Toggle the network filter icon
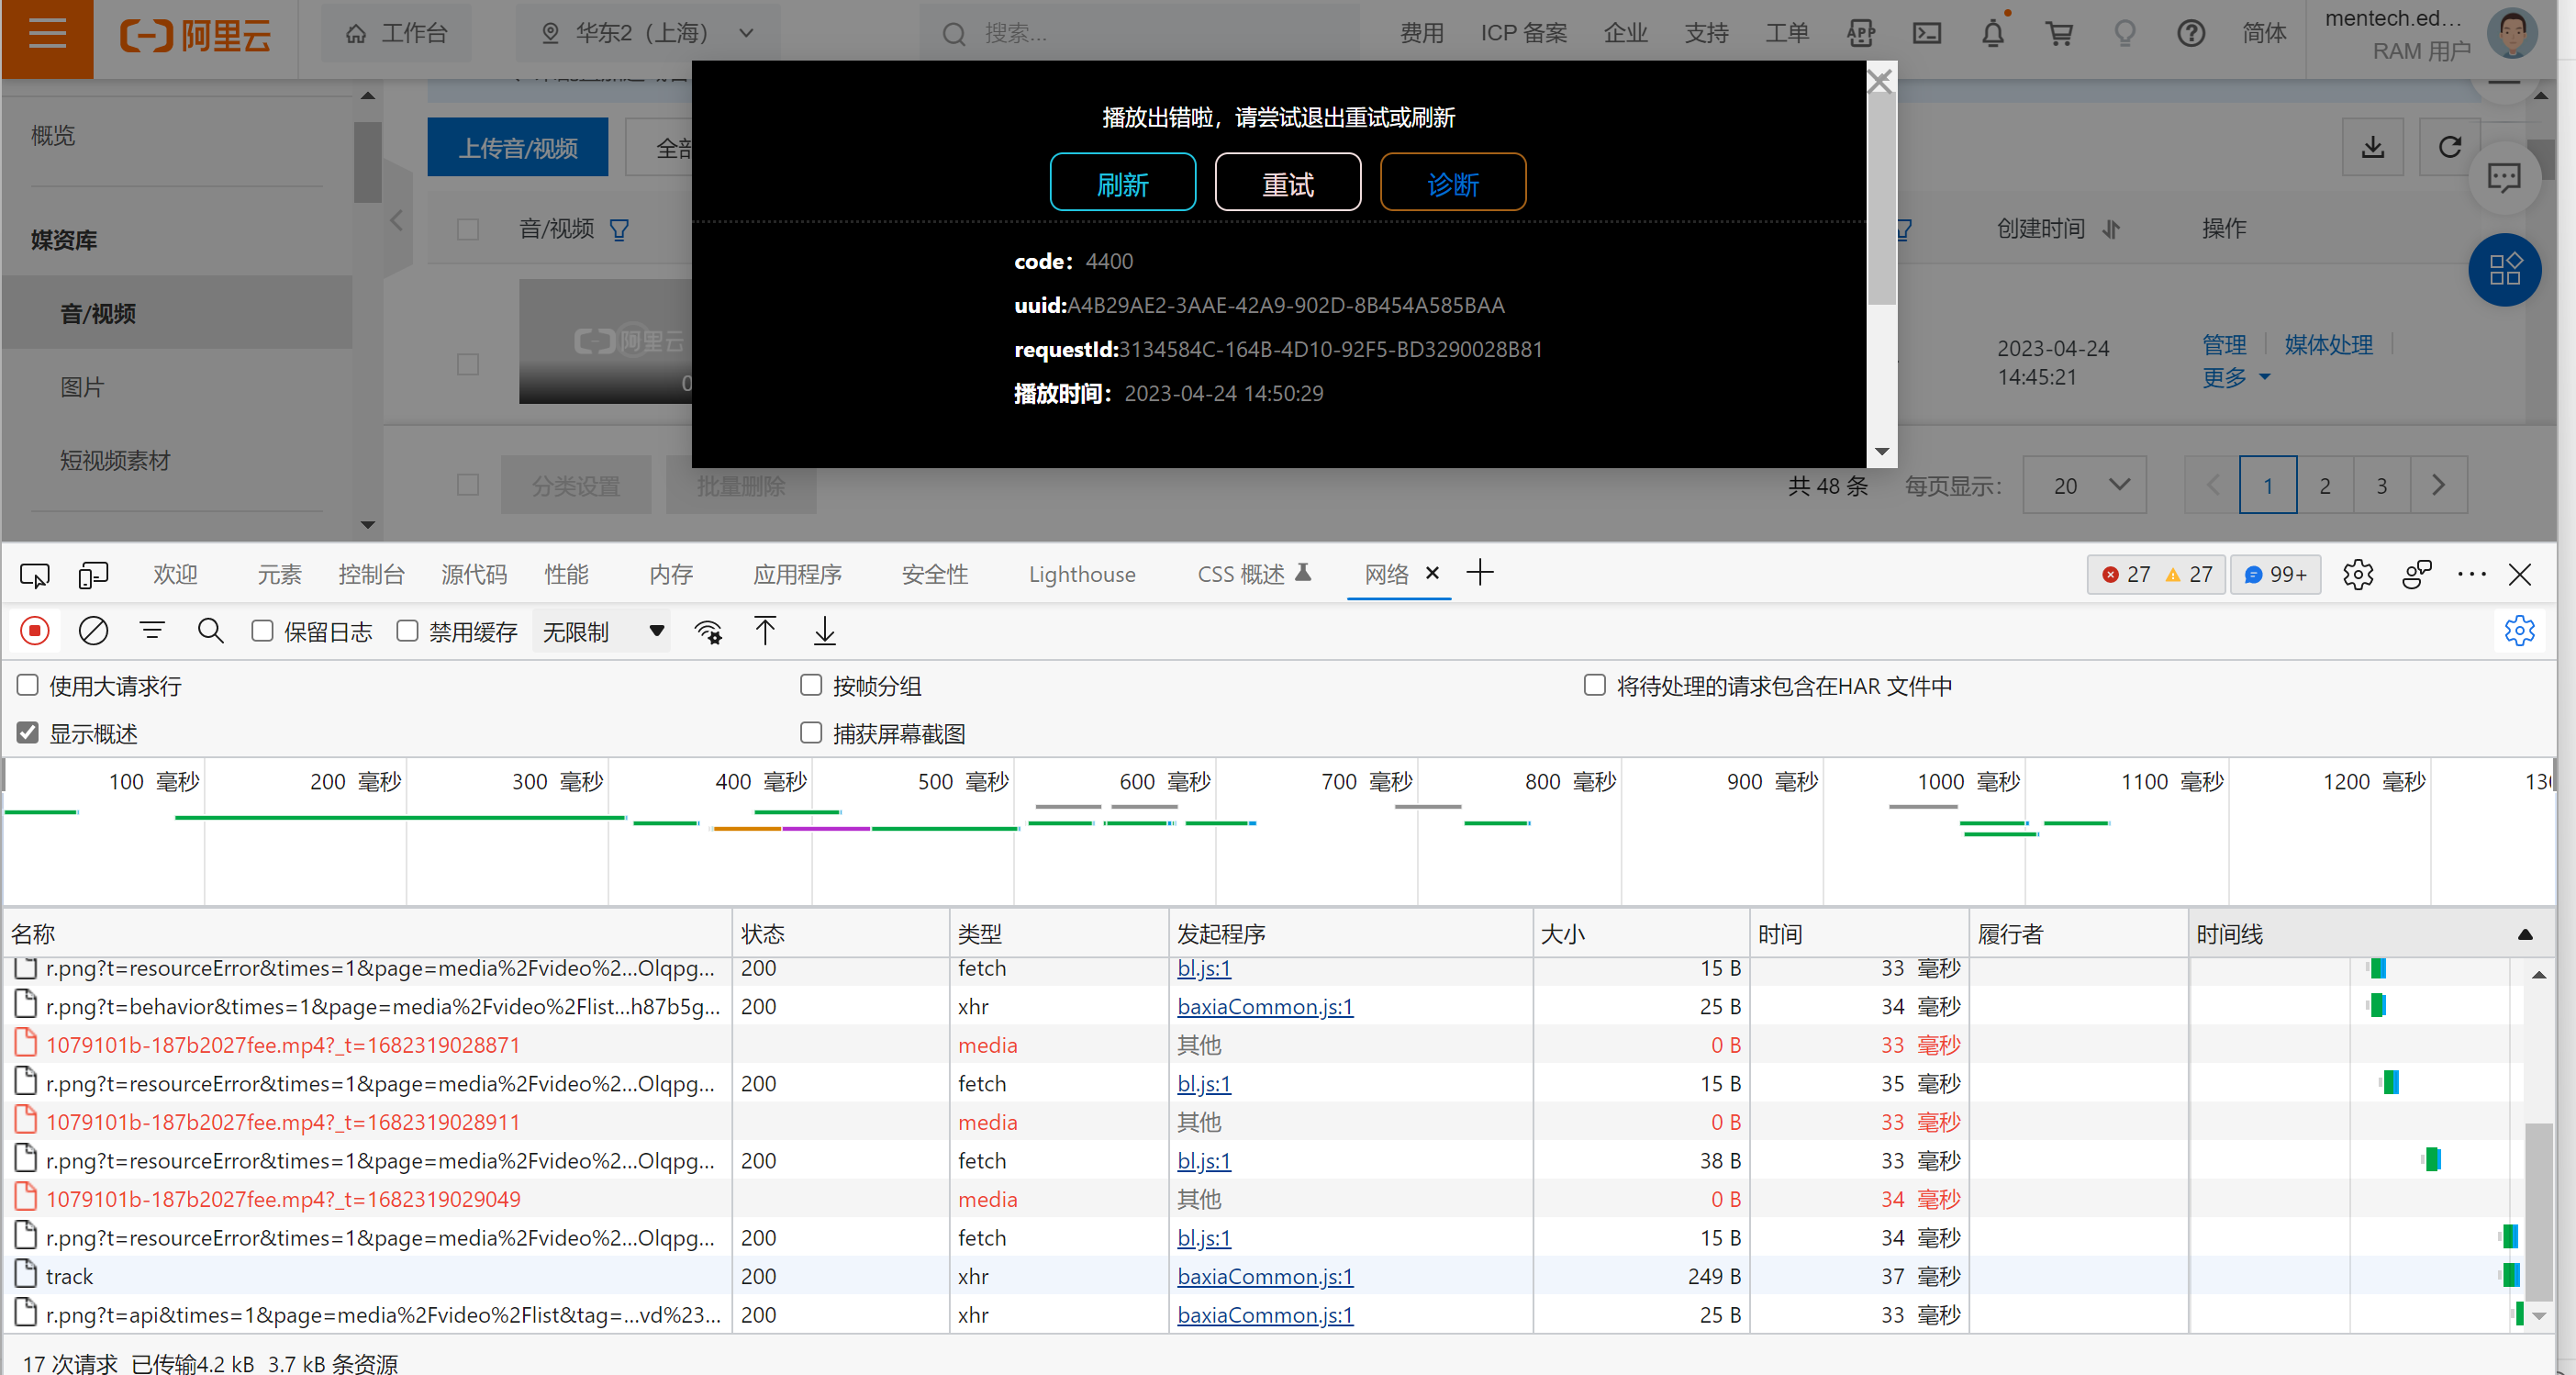Image resolution: width=2576 pixels, height=1375 pixels. coord(152,631)
